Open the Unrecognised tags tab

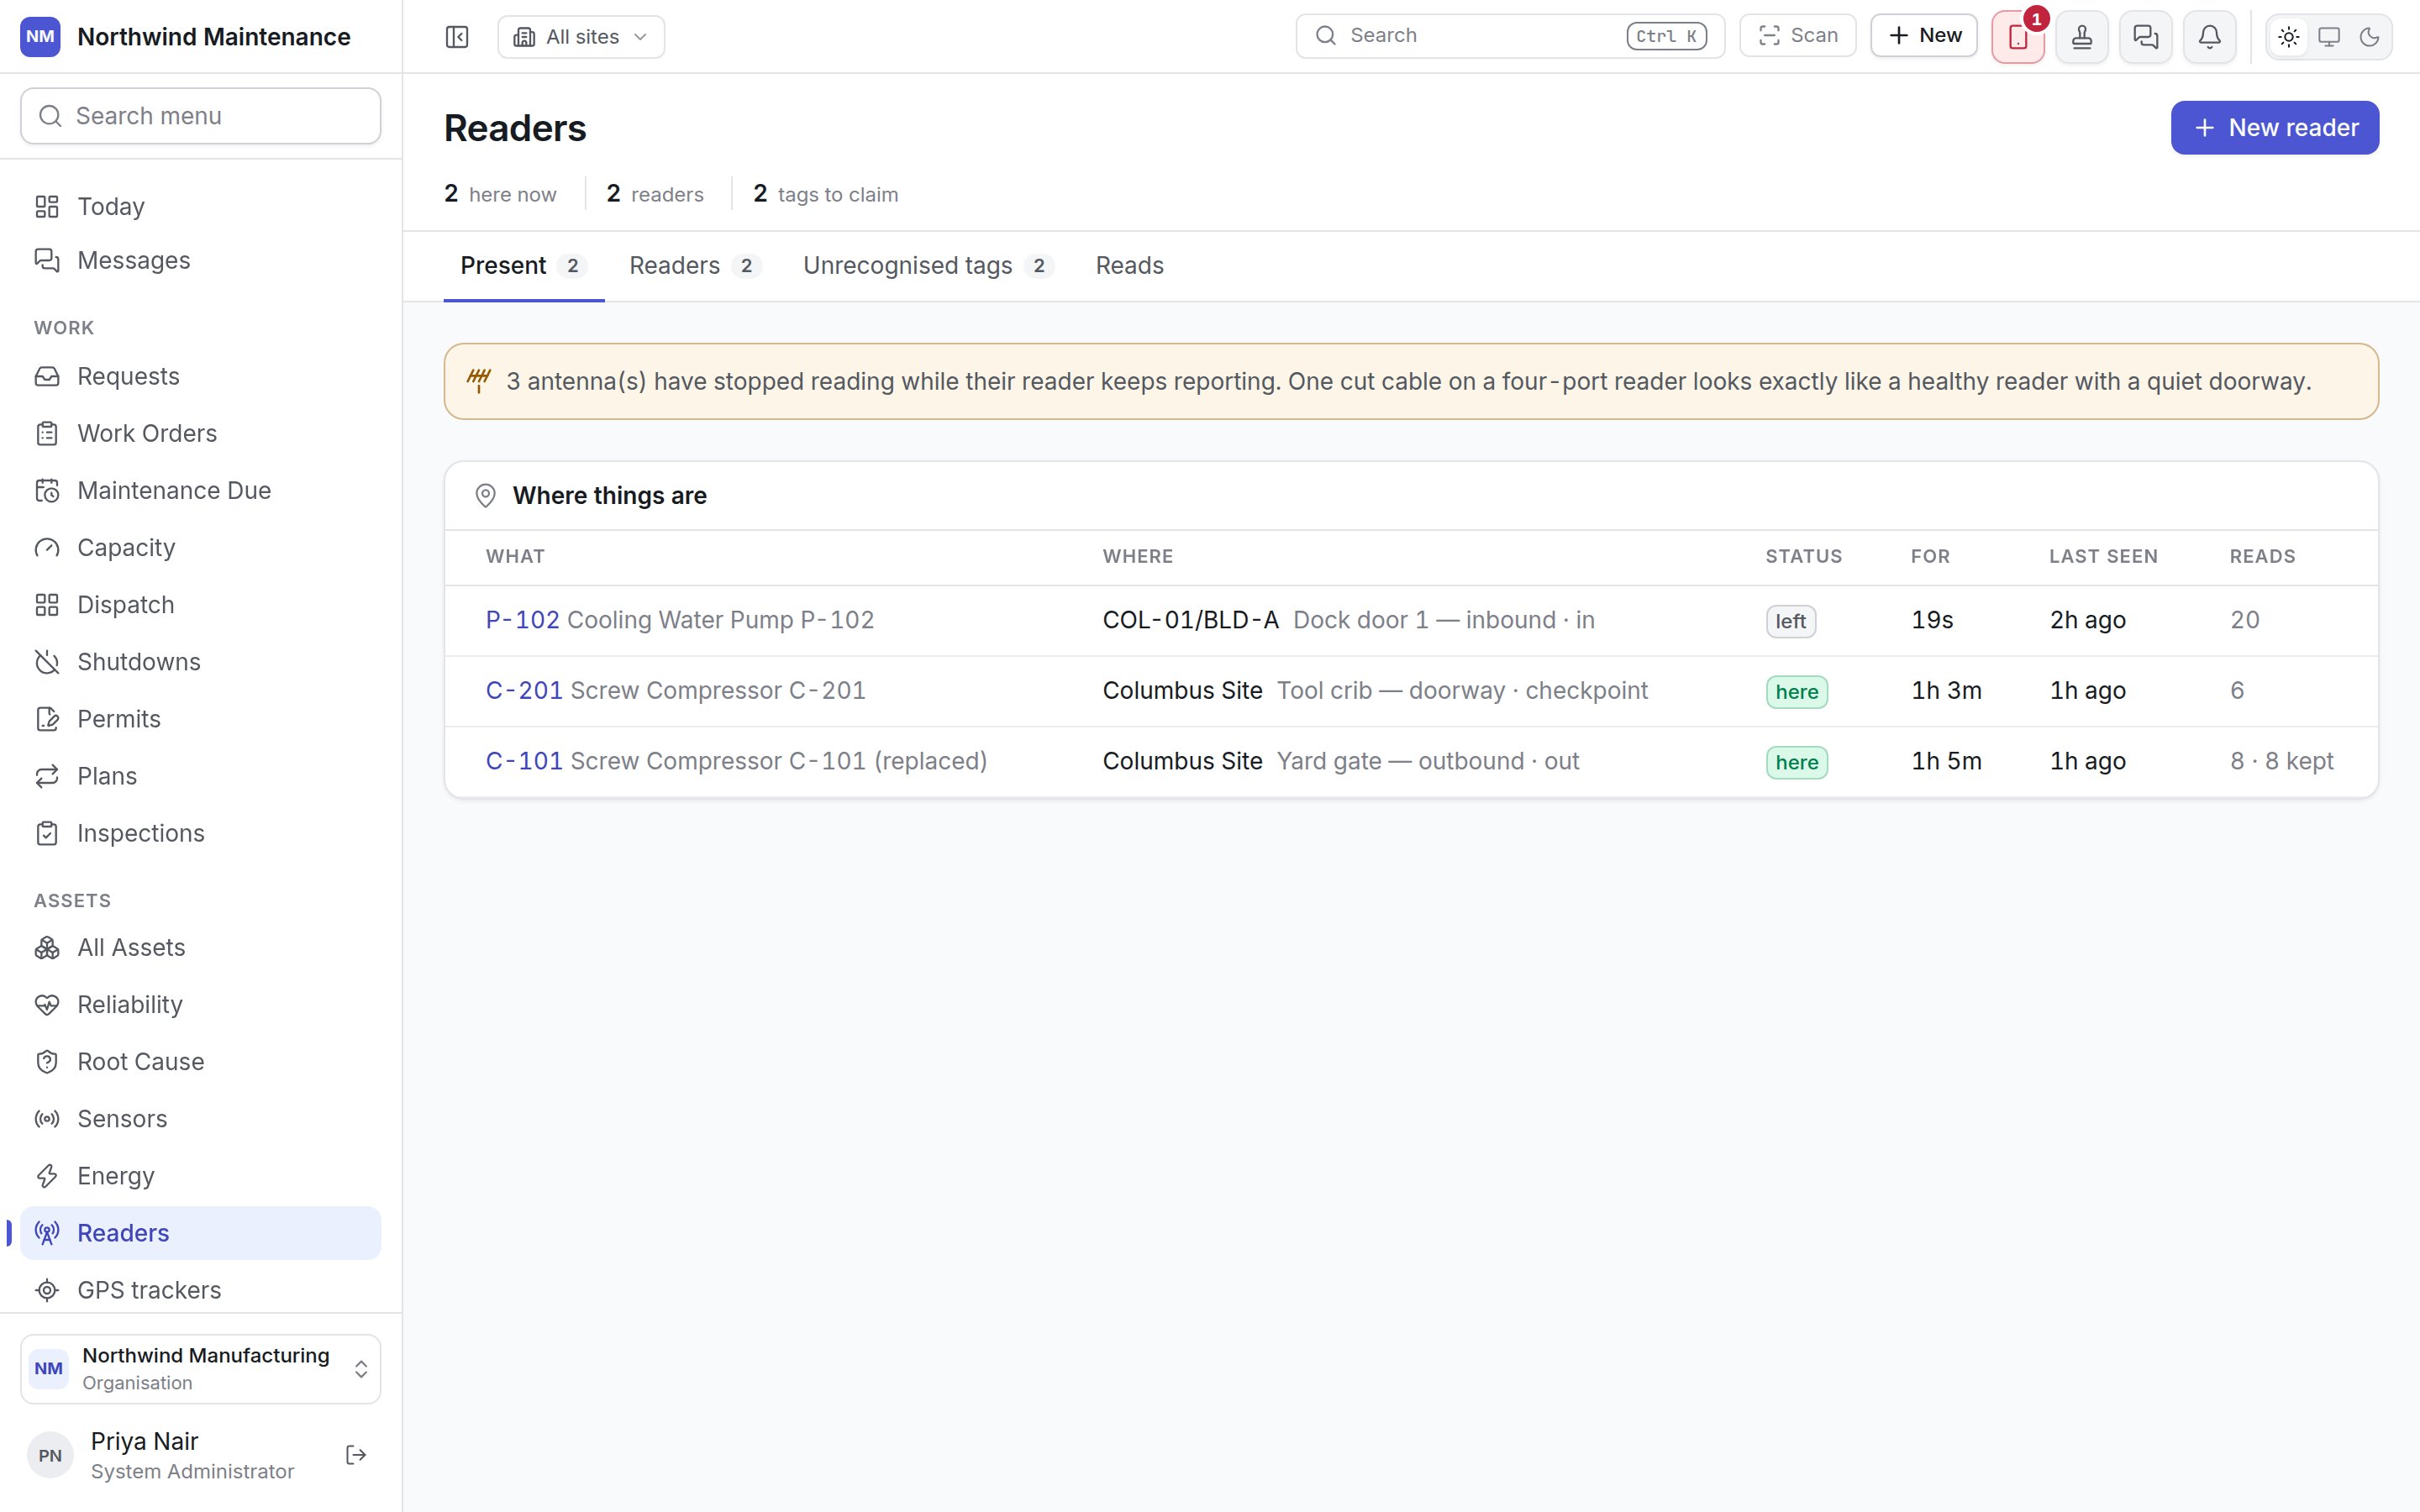pos(928,266)
